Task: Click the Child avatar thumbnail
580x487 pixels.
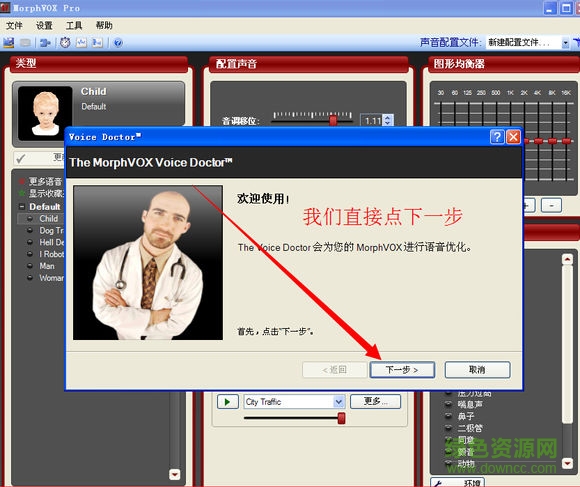Action: point(45,113)
